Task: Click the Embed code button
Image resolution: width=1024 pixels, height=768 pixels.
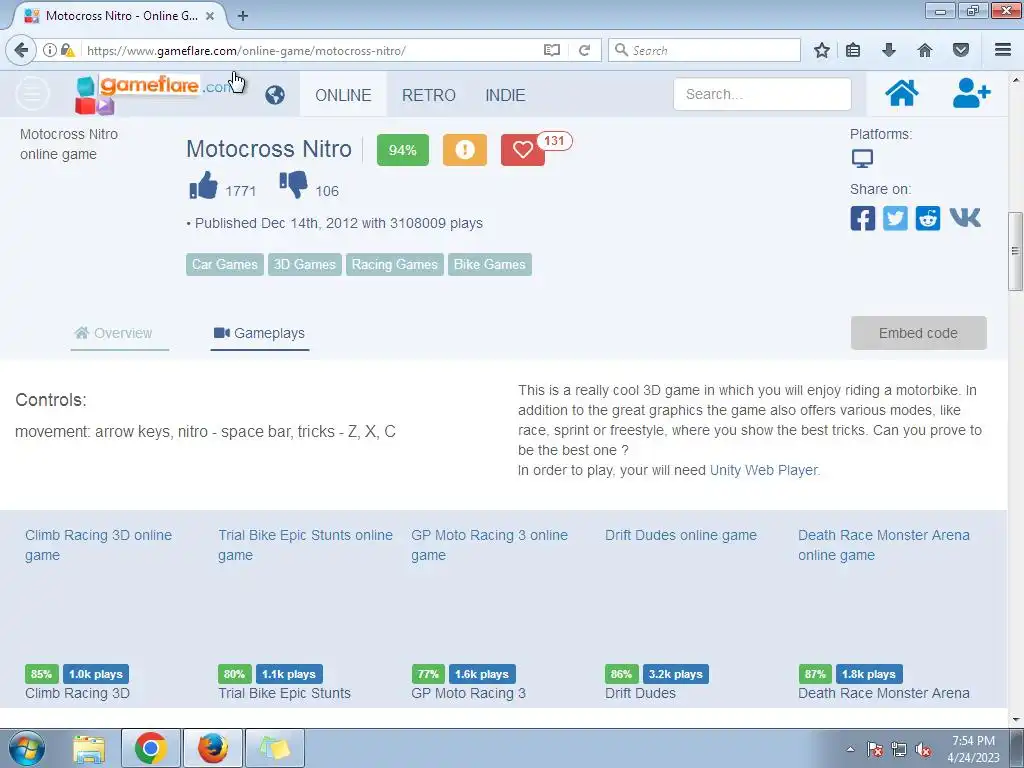Action: pyautogui.click(x=918, y=333)
